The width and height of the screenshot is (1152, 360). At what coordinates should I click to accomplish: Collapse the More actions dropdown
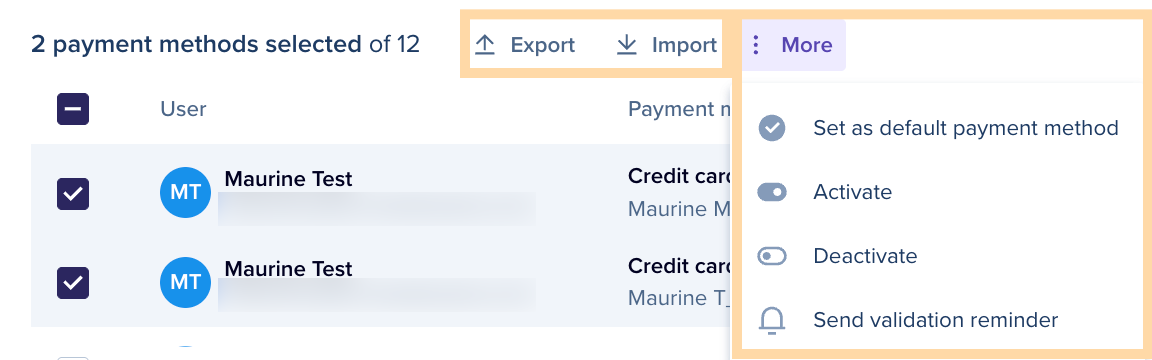(793, 46)
